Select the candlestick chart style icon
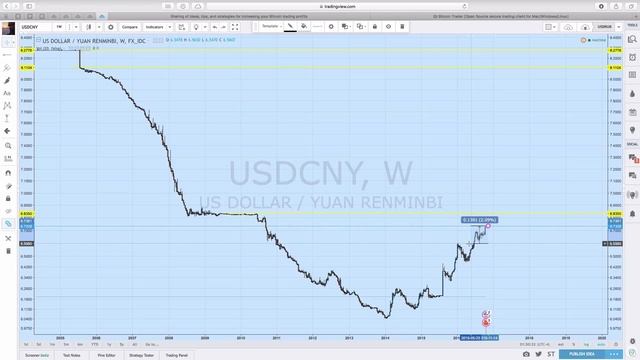 coord(89,27)
